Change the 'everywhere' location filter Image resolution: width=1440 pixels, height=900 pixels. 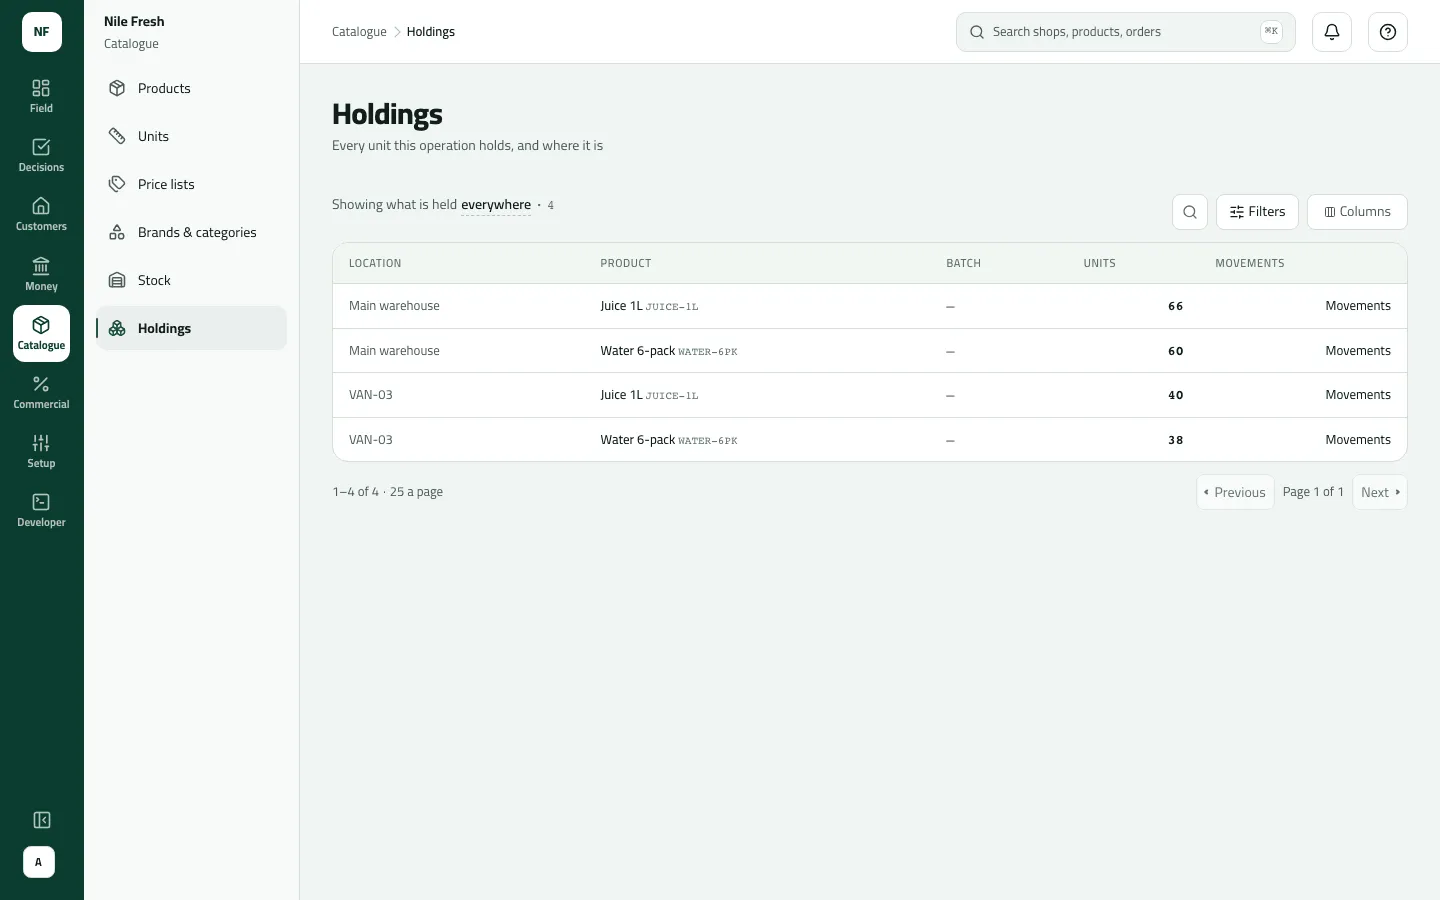tap(496, 205)
